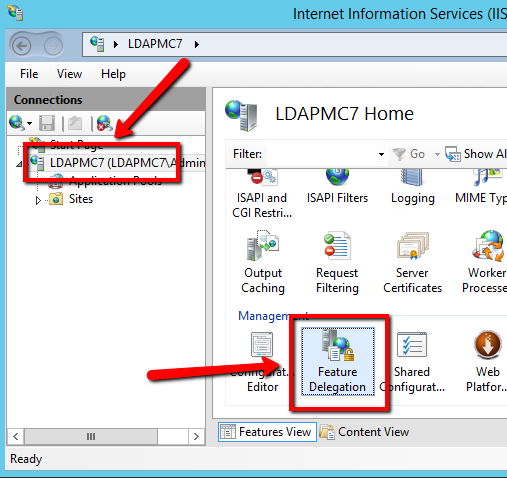
Task: Click the Connections panel header
Action: (x=106, y=100)
